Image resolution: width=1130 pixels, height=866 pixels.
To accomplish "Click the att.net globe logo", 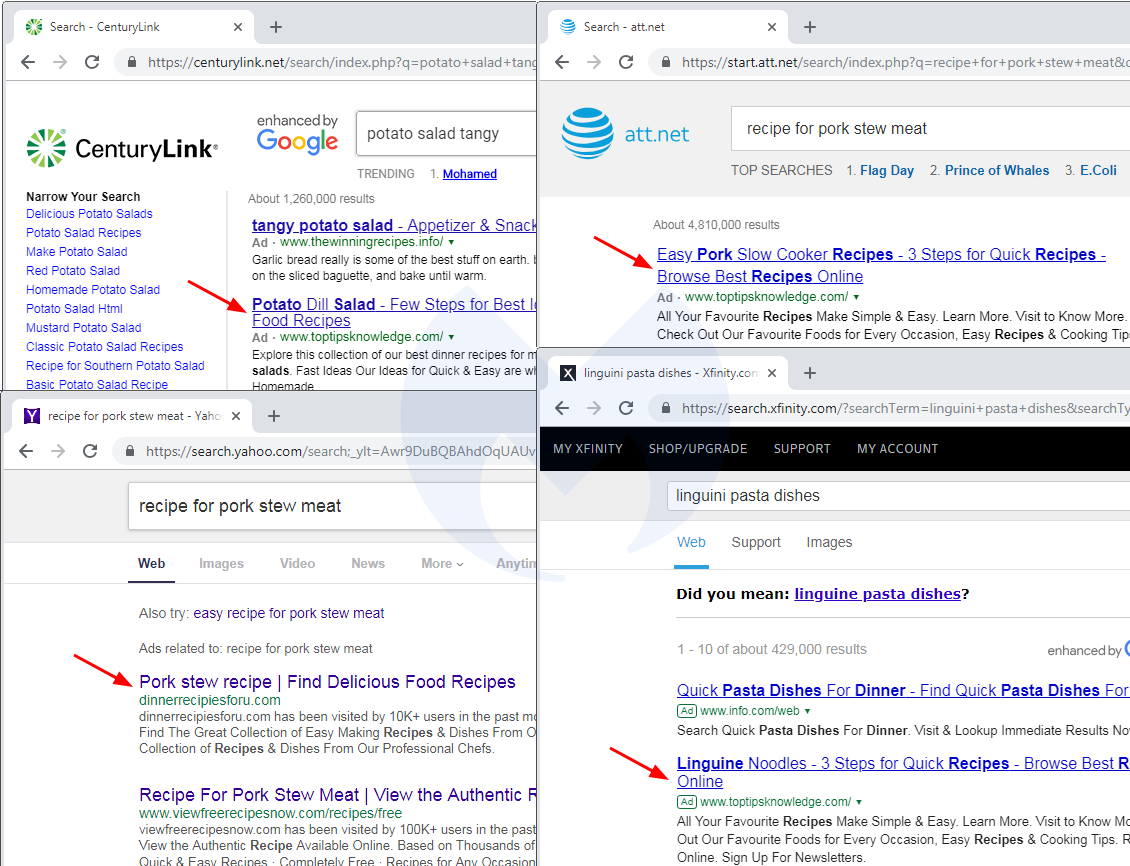I will [587, 134].
